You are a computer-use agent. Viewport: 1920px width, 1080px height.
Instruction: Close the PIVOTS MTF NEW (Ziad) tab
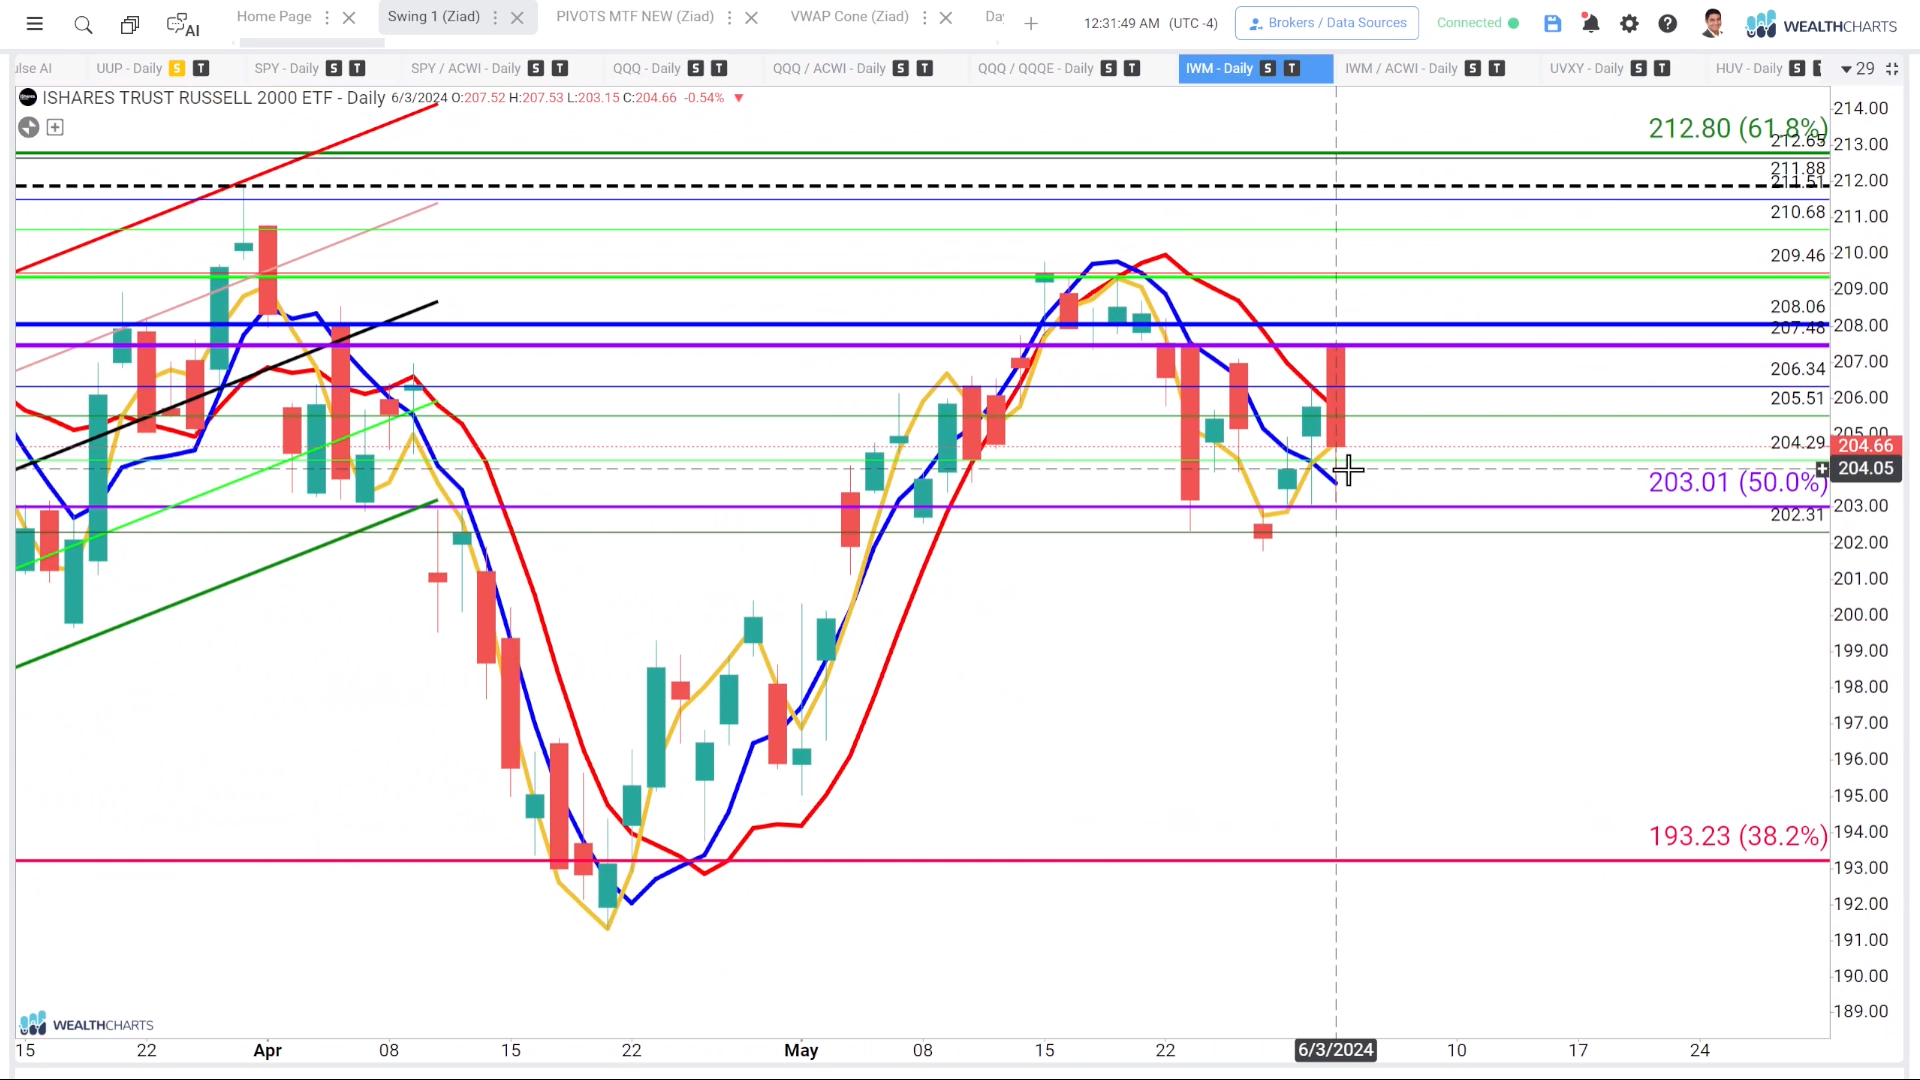(x=752, y=17)
